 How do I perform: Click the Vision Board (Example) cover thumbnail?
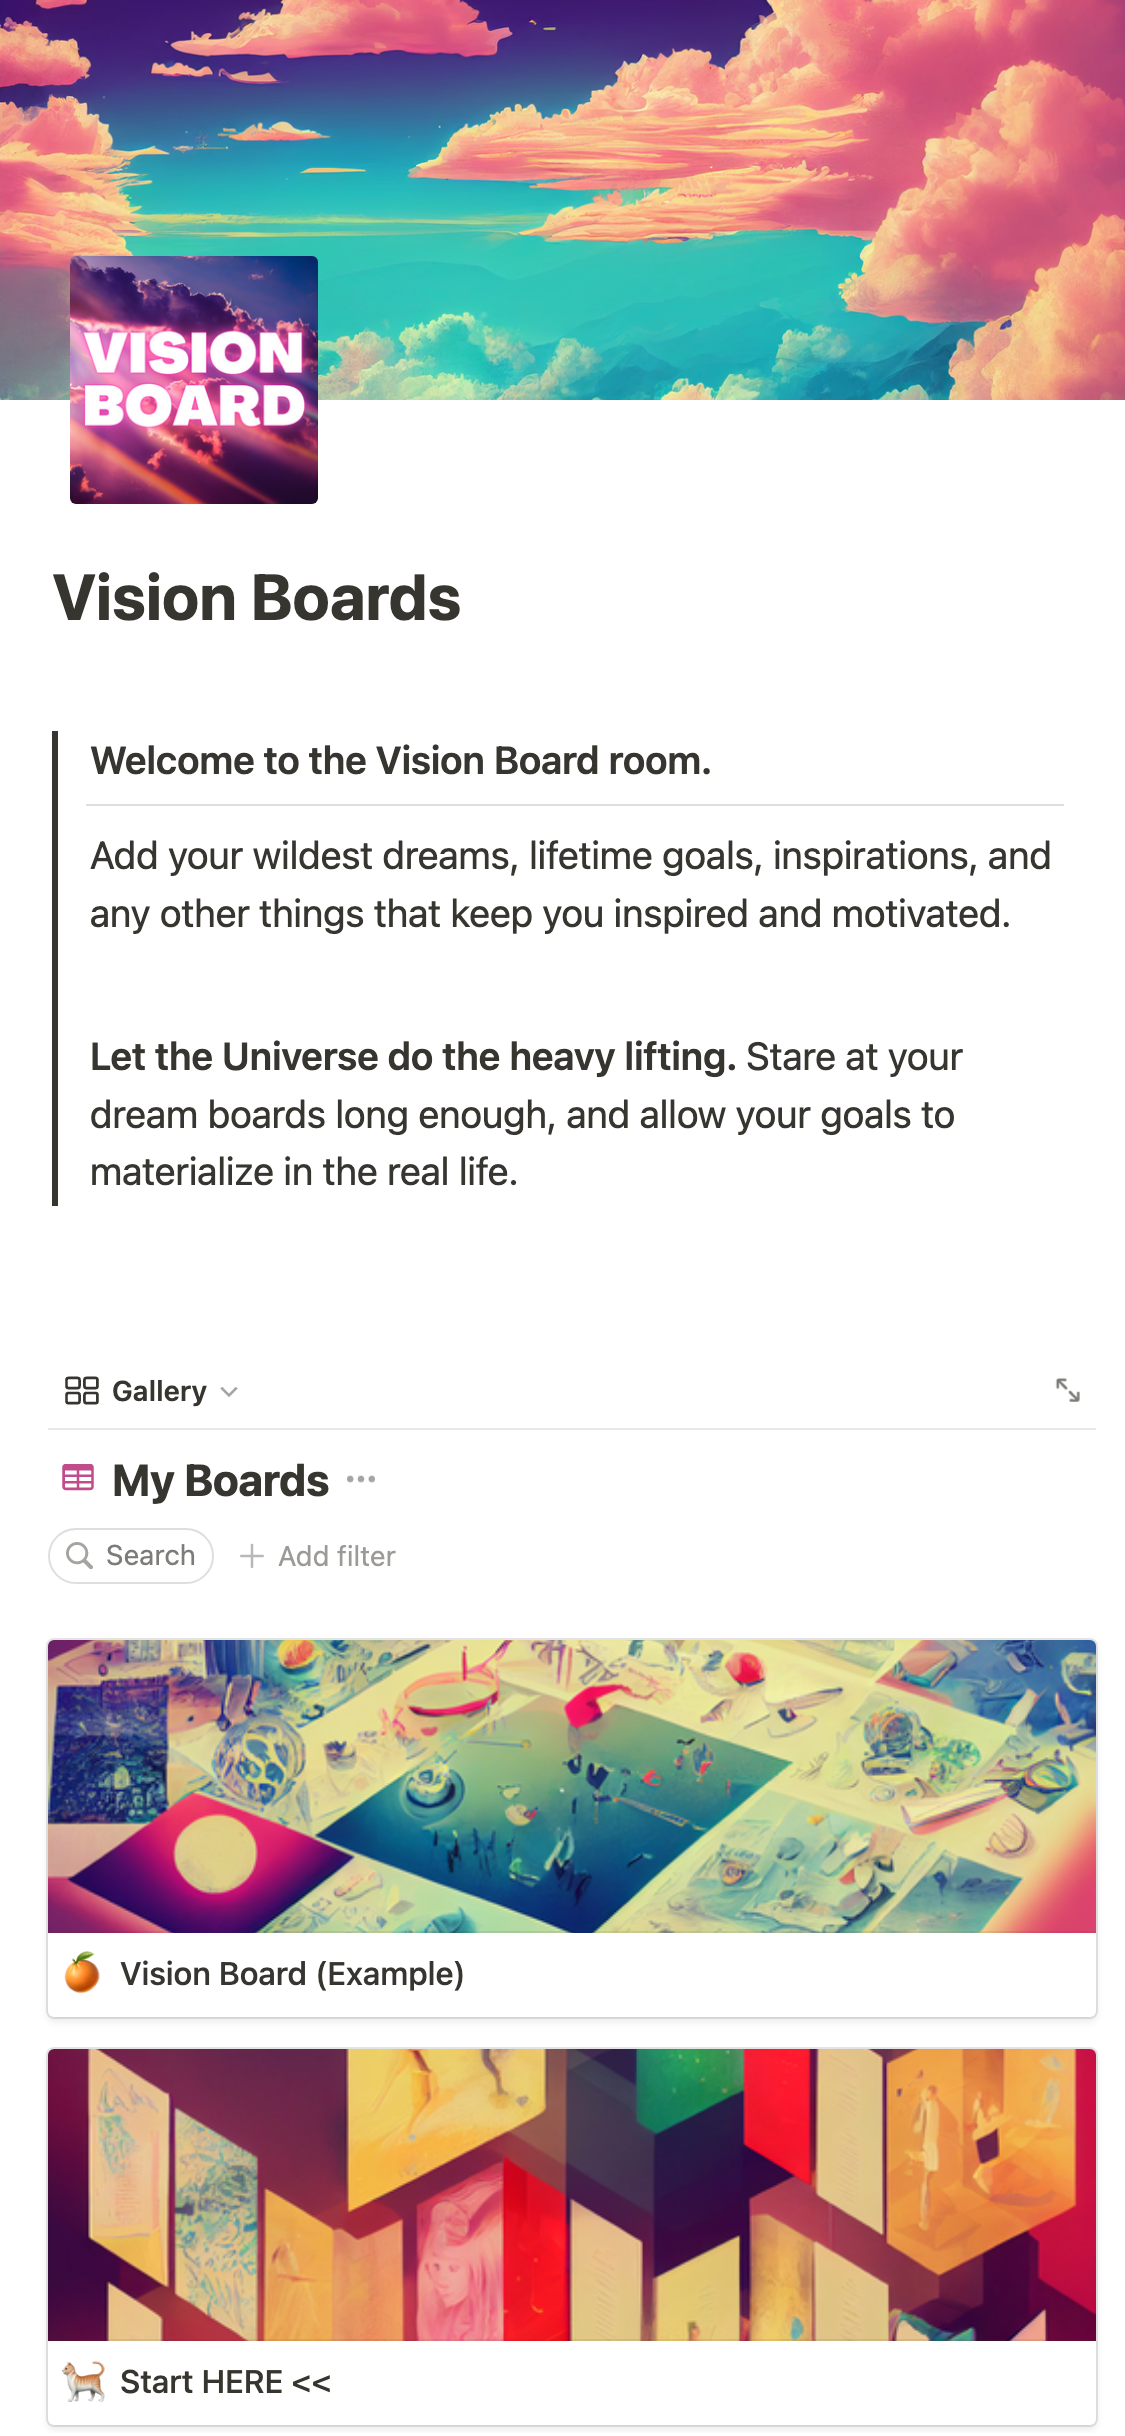(572, 1786)
